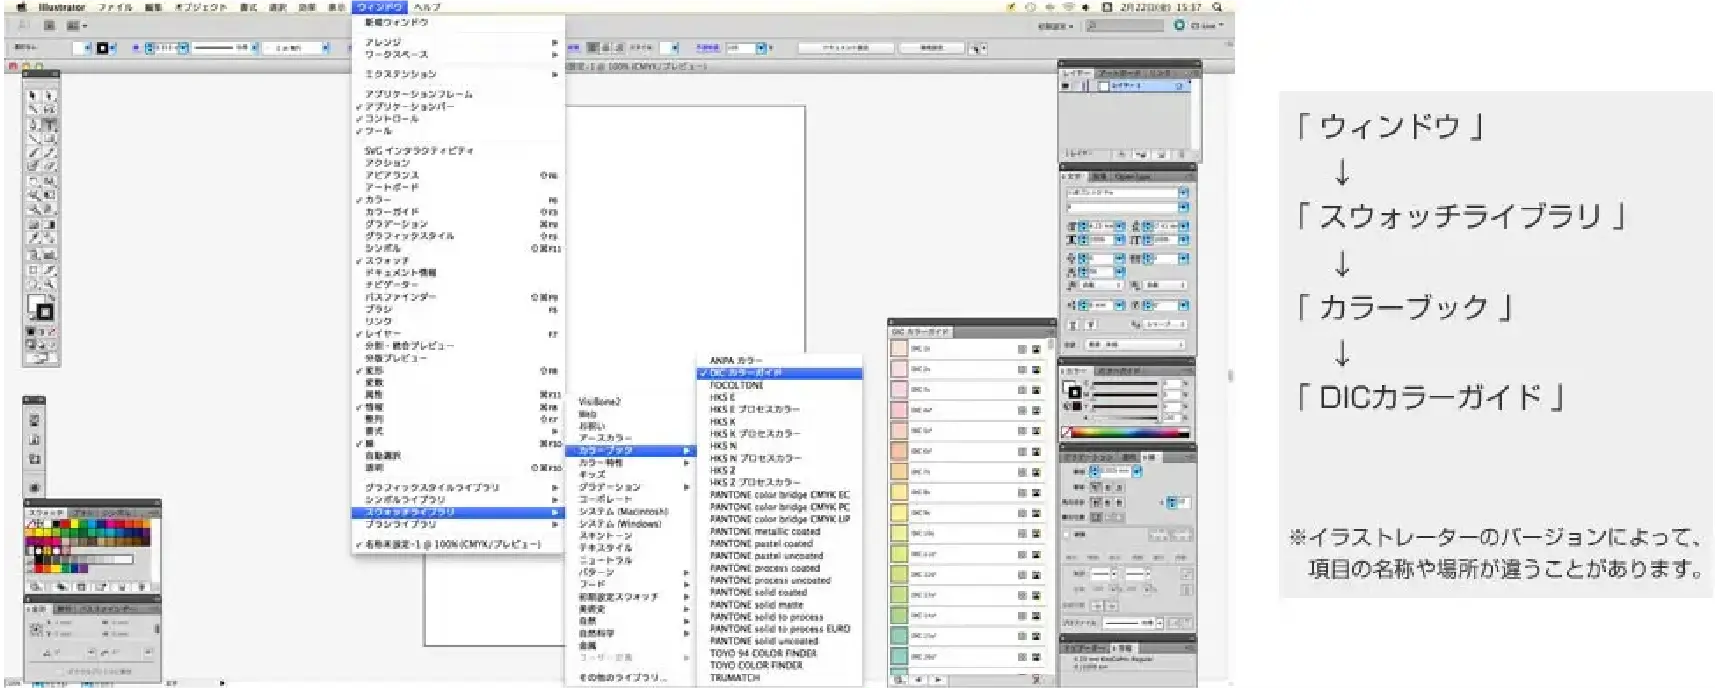This screenshot has height=692, width=1715.
Task: Select the Zoom magnifier tool
Action: [x=50, y=284]
